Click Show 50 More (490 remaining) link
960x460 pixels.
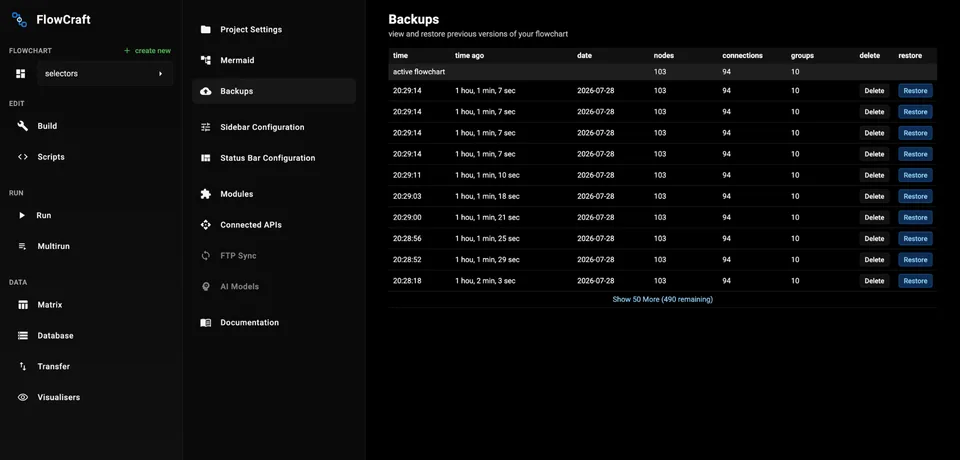662,300
